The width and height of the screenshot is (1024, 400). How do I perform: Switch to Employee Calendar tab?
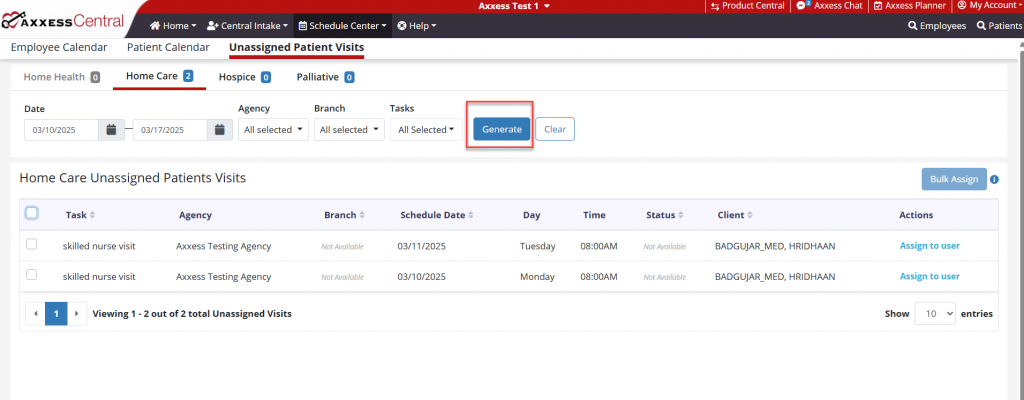click(x=59, y=47)
